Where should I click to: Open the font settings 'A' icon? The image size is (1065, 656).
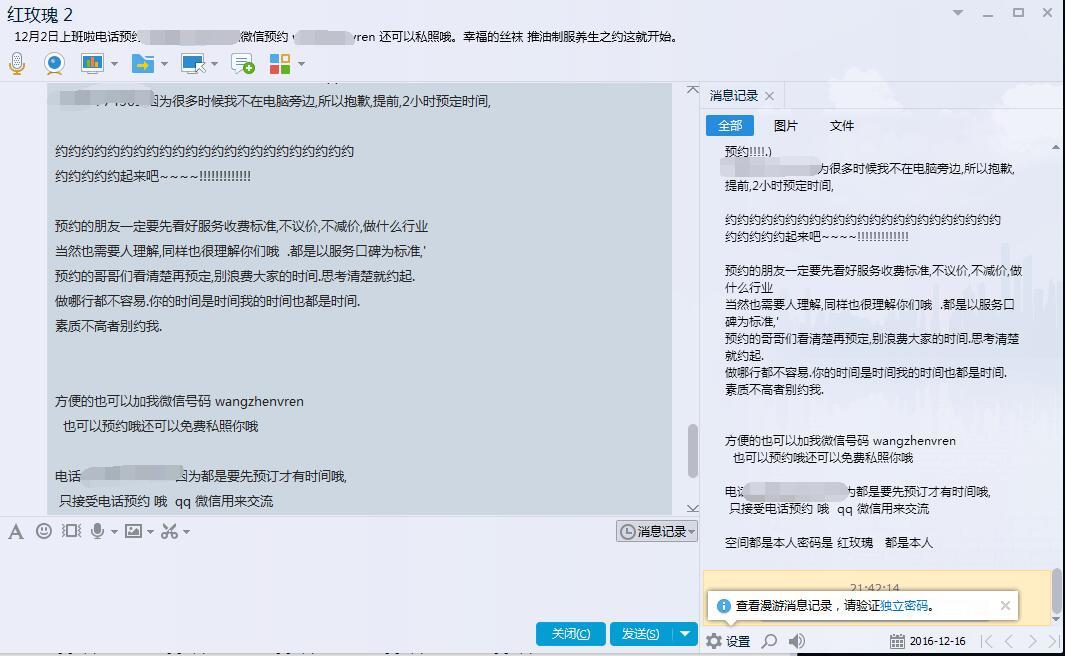tap(16, 531)
